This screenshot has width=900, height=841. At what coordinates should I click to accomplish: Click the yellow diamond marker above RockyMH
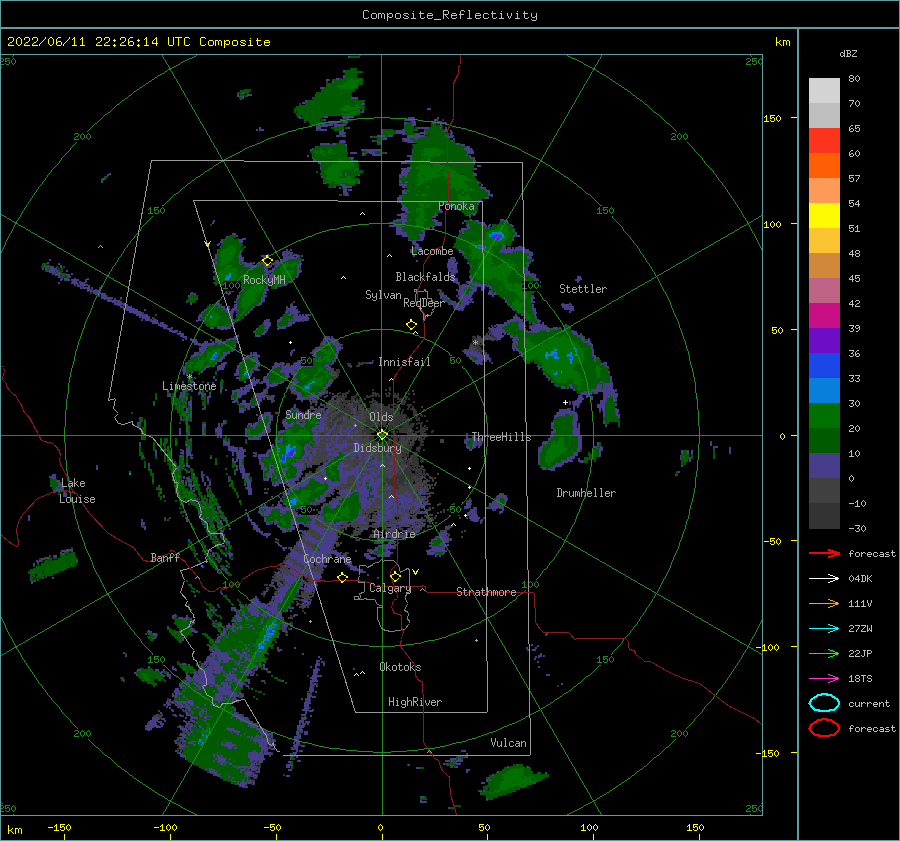coord(267,261)
